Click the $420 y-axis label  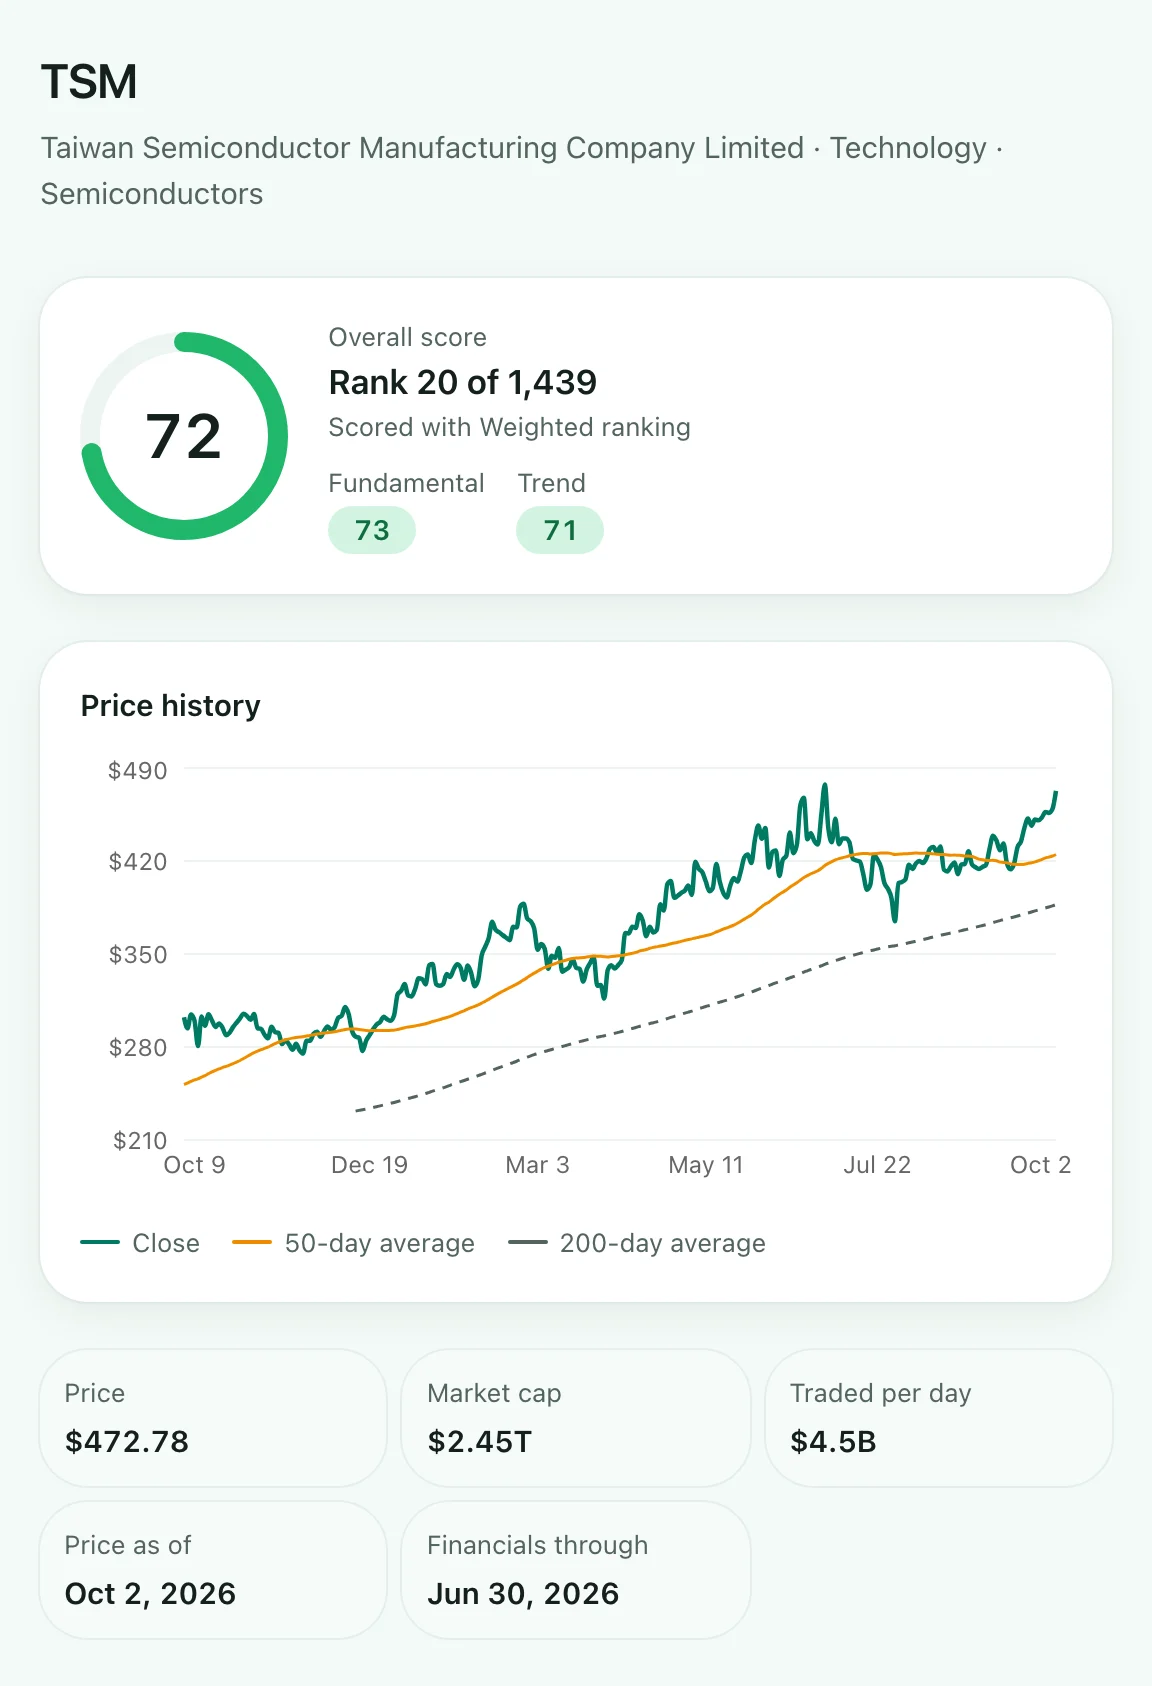click(x=138, y=862)
